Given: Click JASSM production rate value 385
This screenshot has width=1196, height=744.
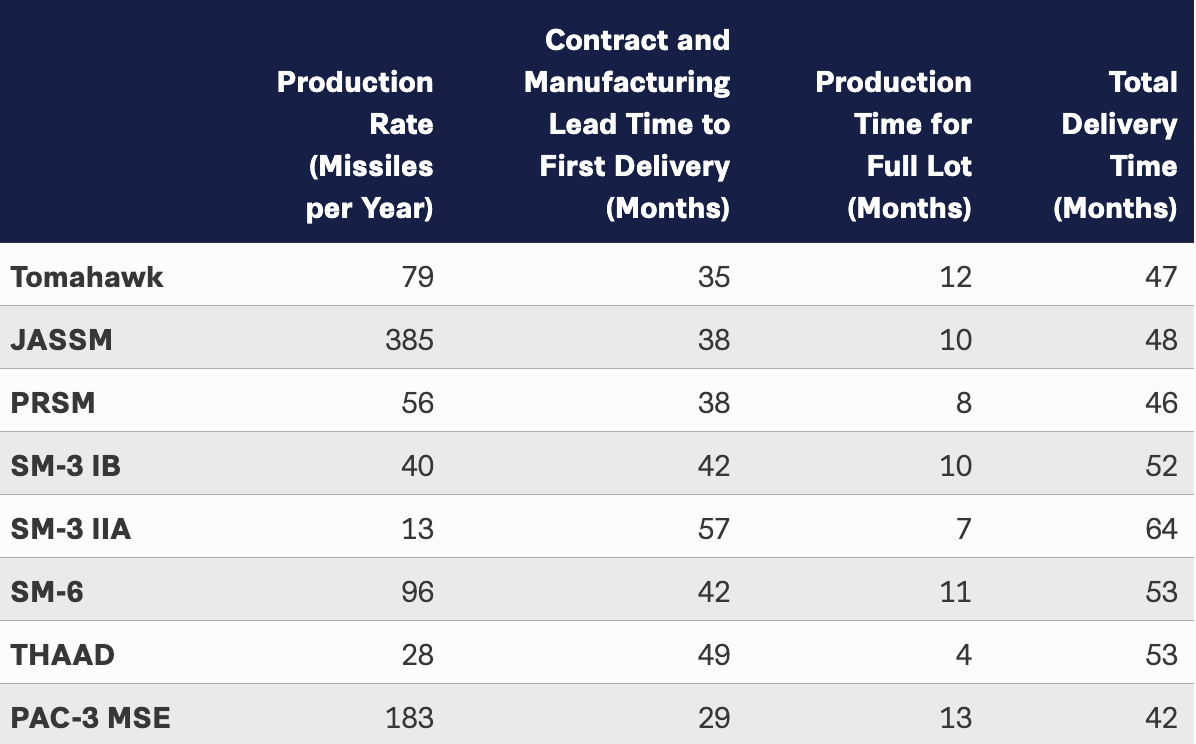Looking at the screenshot, I should pos(410,340).
